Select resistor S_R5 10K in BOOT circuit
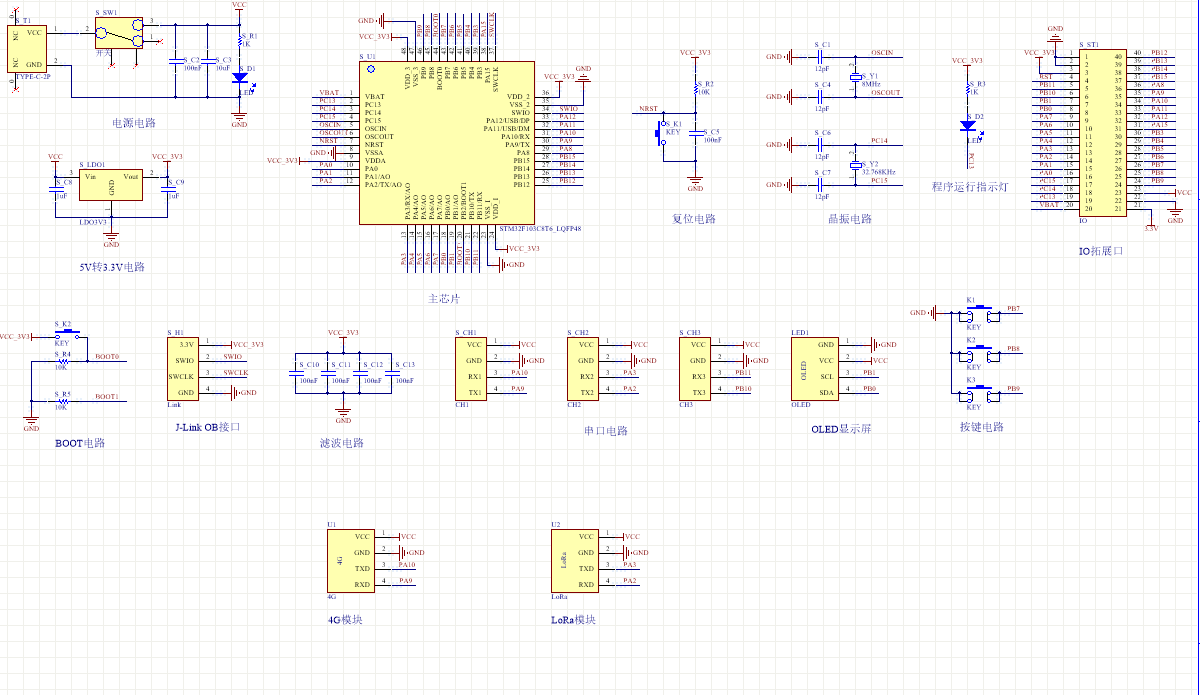 pos(64,401)
